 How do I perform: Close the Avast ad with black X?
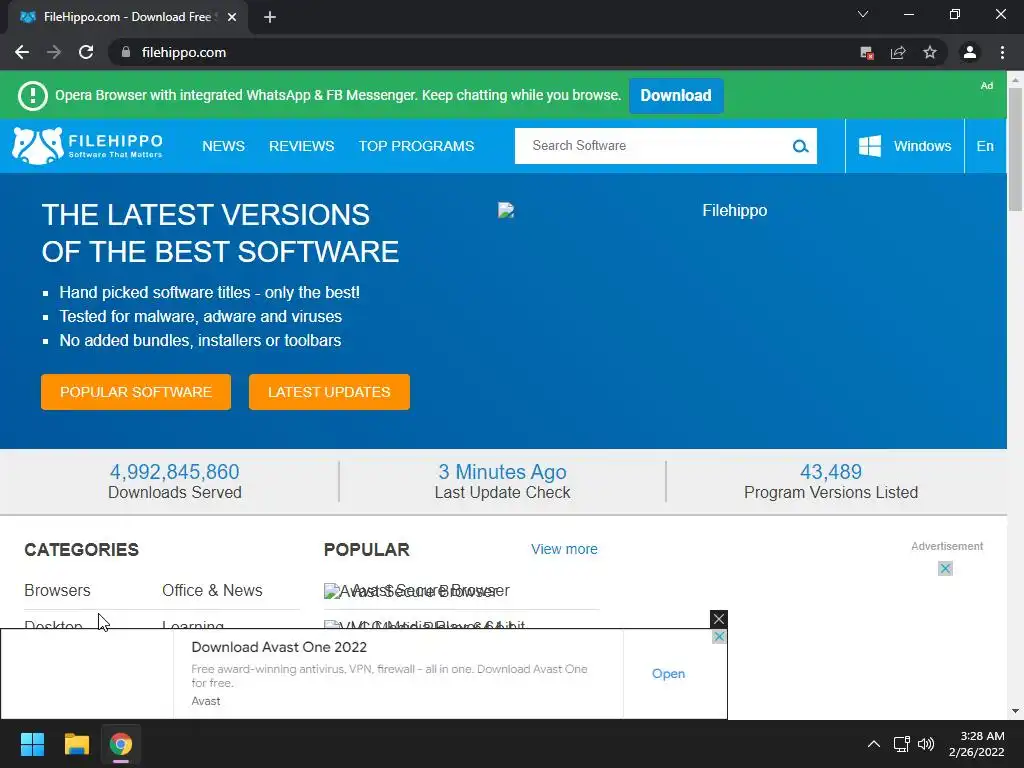click(x=718, y=618)
